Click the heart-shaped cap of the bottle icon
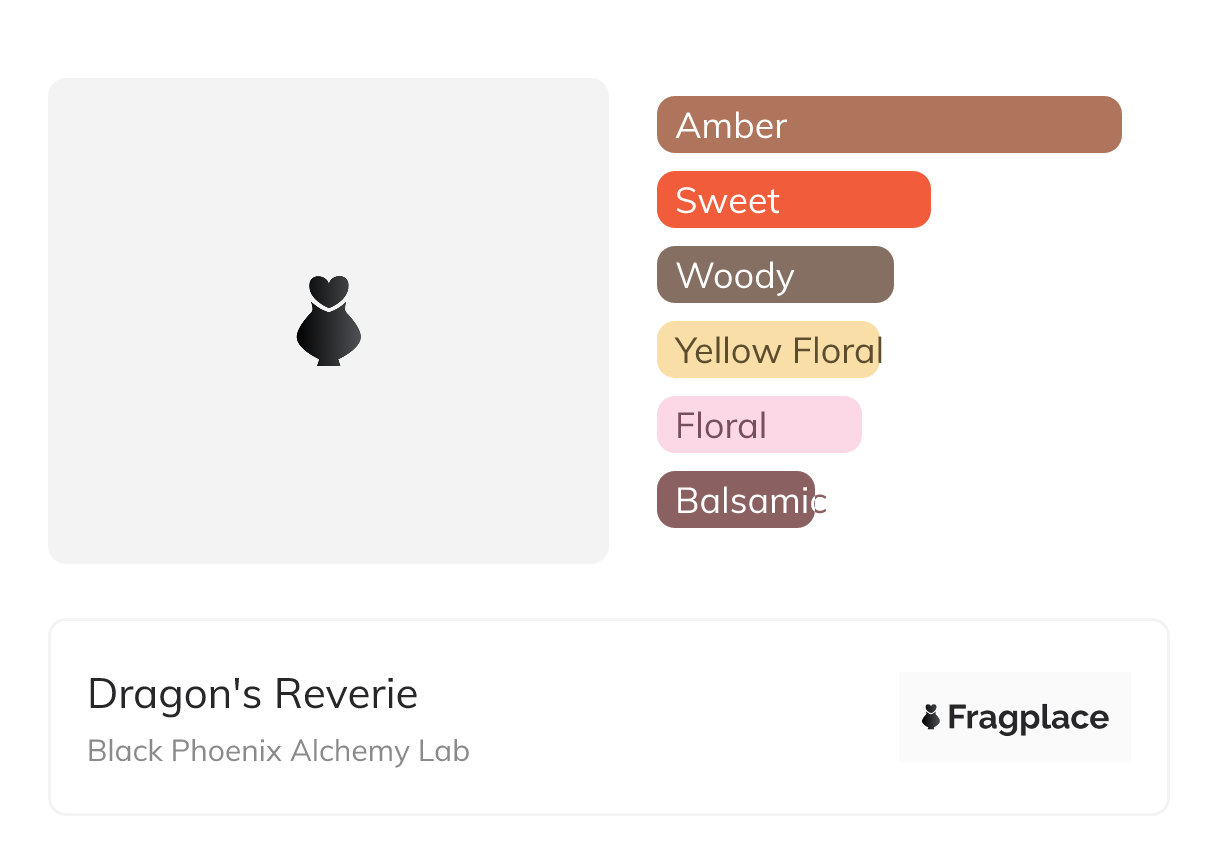This screenshot has height=864, width=1218. [328, 289]
